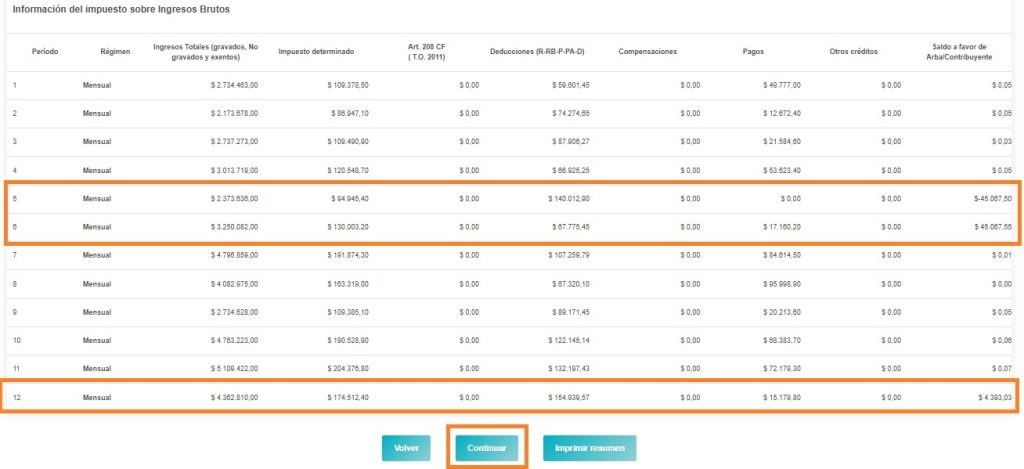Image resolution: width=1024 pixels, height=469 pixels.
Task: Click the Deducciones (R-RB-P-PA-D) column header
Action: (x=538, y=51)
